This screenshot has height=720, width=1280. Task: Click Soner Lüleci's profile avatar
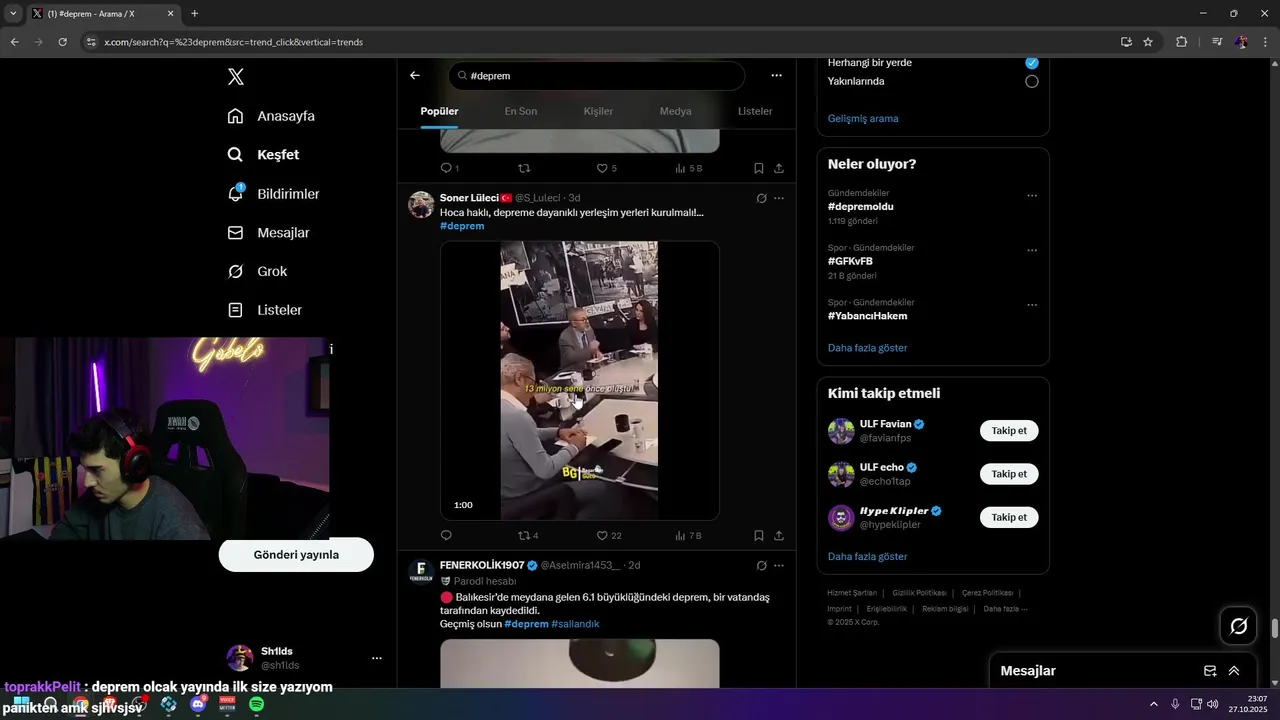coord(421,204)
